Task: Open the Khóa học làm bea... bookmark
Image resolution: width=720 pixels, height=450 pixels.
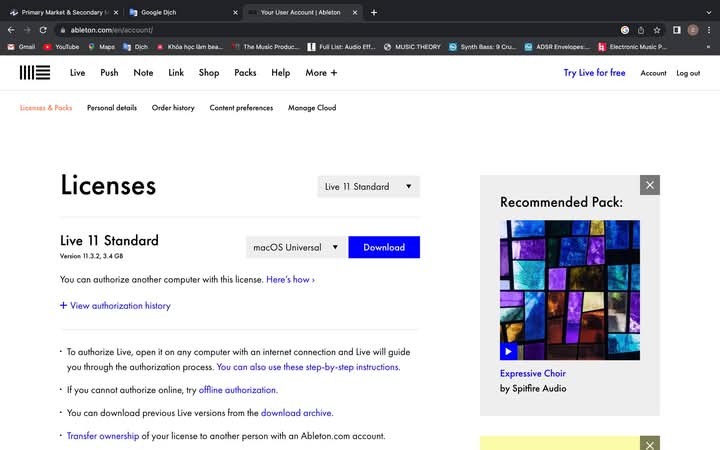Action: click(190, 47)
